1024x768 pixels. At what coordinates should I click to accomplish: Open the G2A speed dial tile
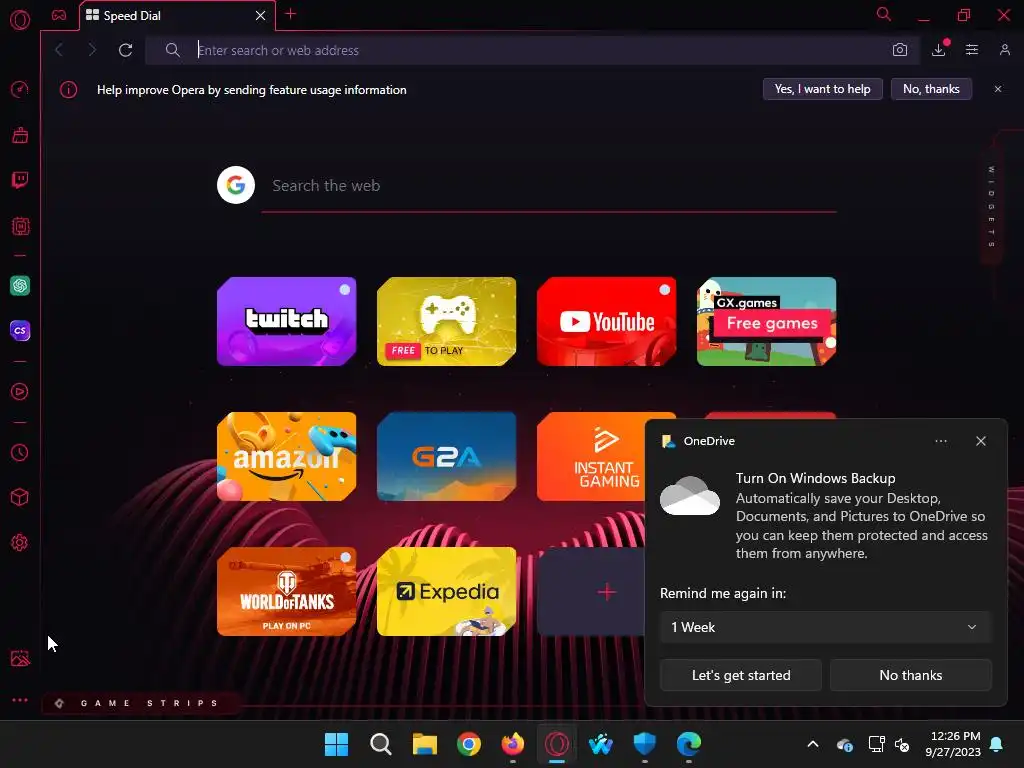coord(447,456)
